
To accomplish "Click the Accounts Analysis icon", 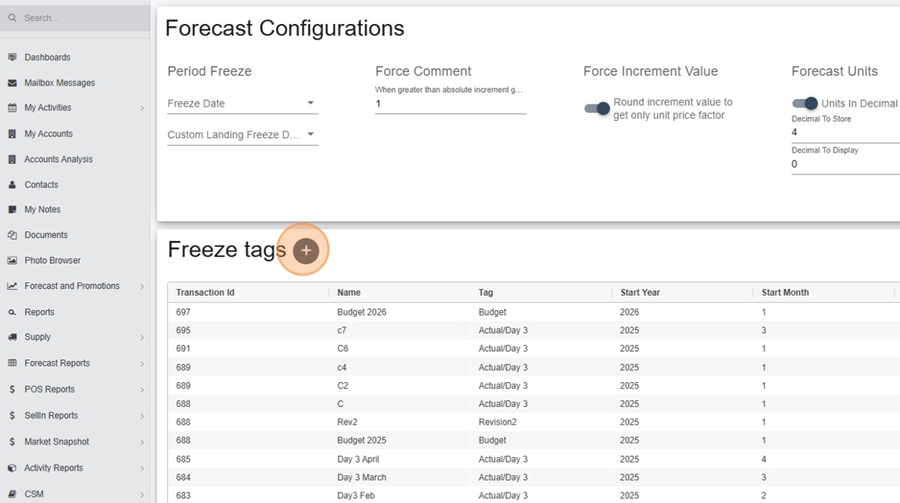I will 12,159.
